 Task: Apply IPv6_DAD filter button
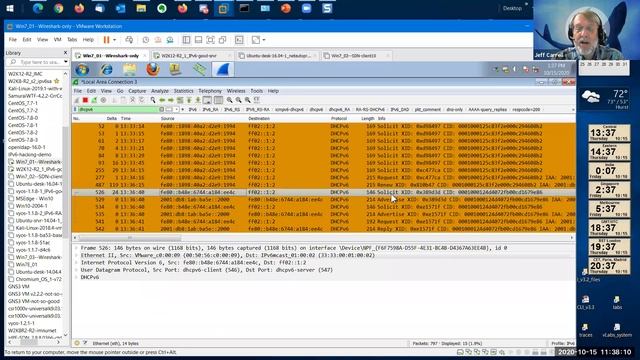tap(400, 109)
